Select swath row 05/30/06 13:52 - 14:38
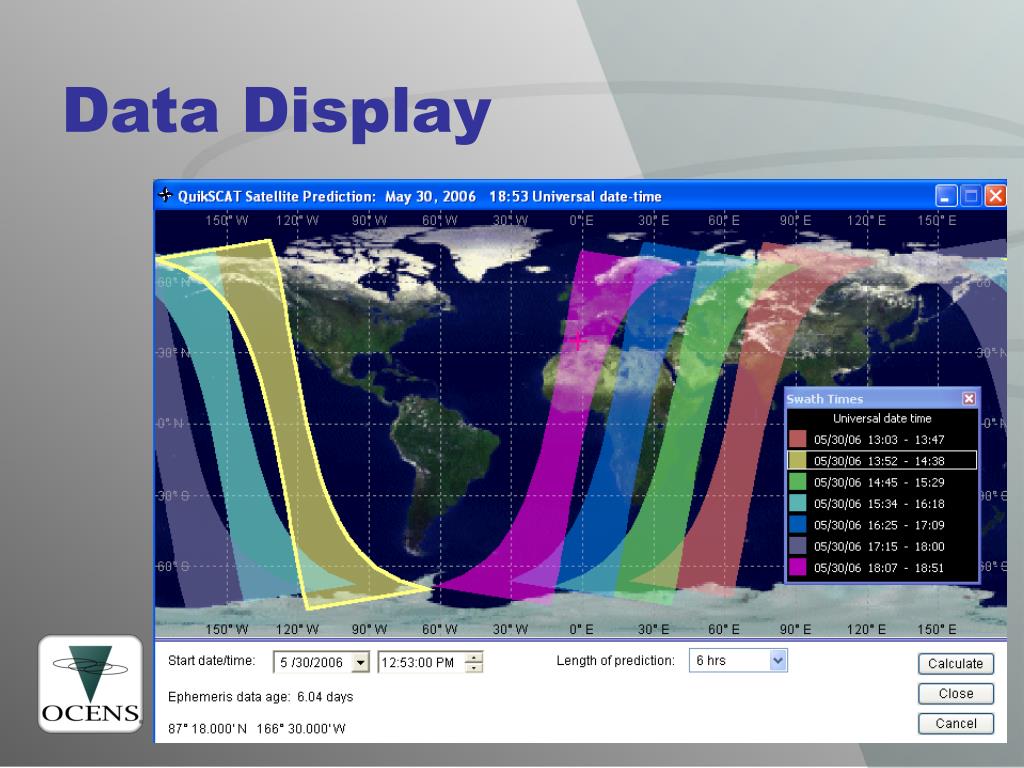Screen dimensions: 1024x768 click(882, 460)
